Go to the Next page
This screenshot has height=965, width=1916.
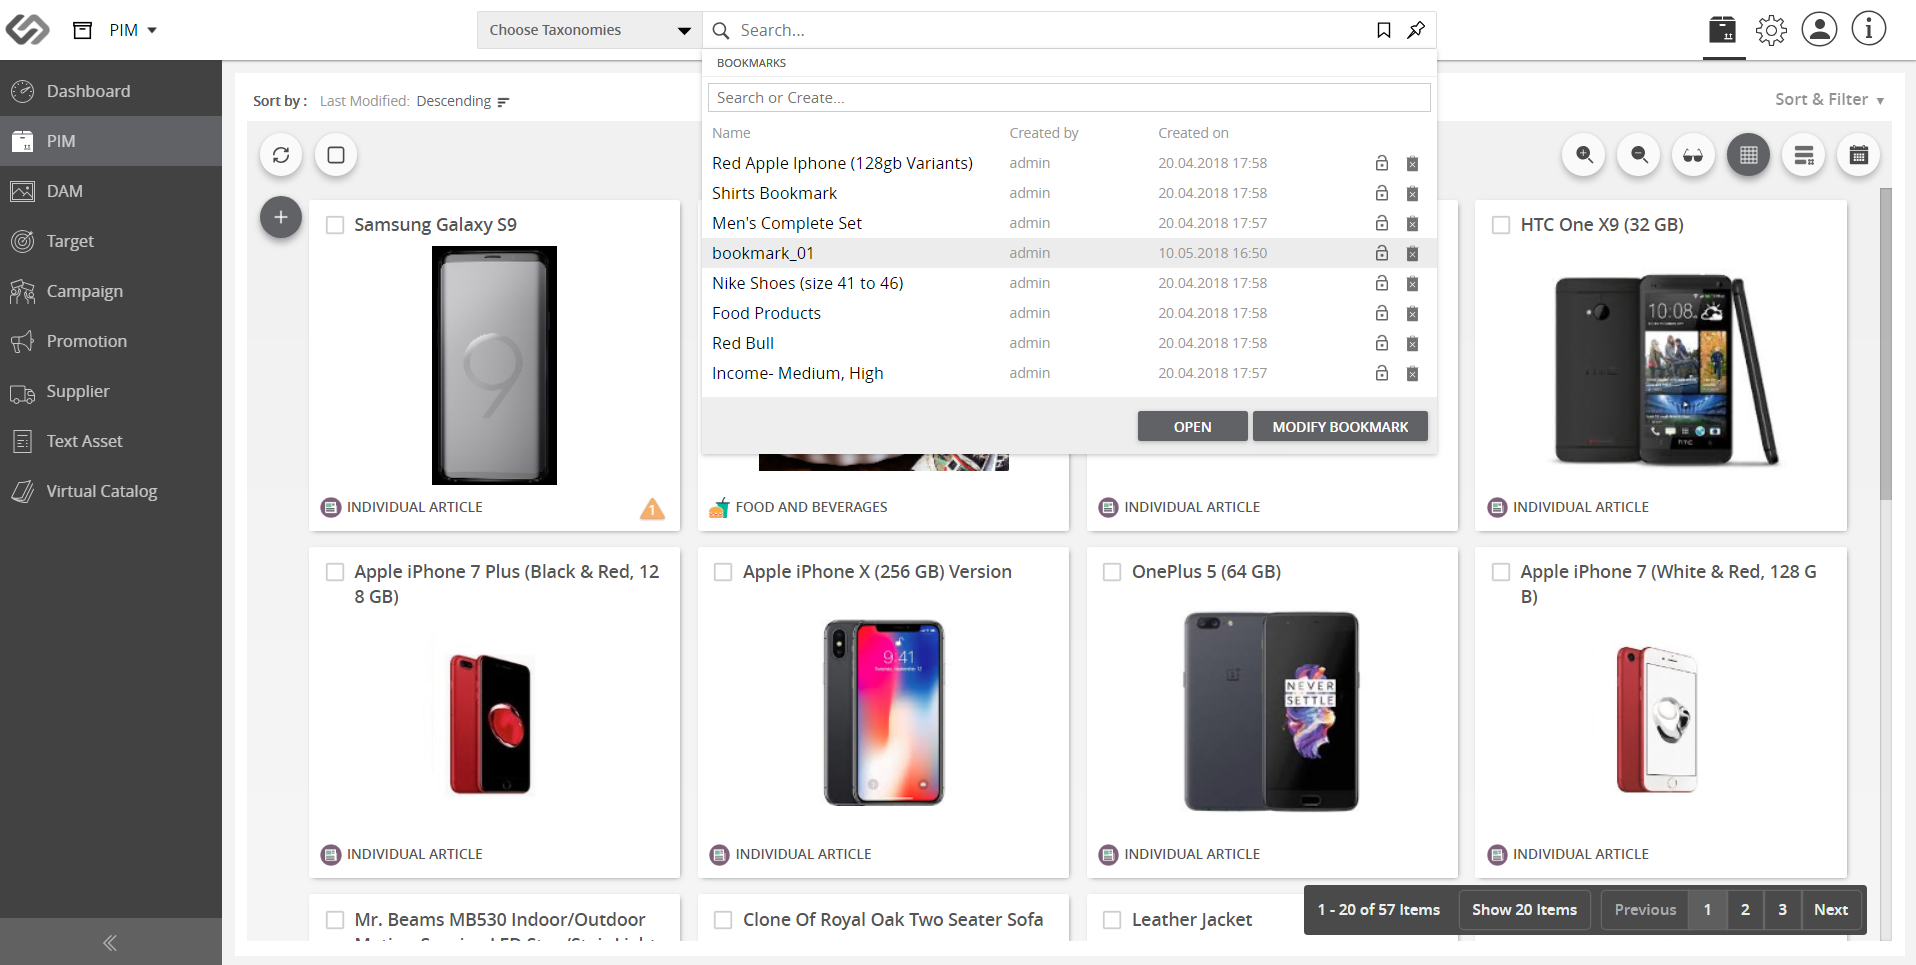(1831, 910)
